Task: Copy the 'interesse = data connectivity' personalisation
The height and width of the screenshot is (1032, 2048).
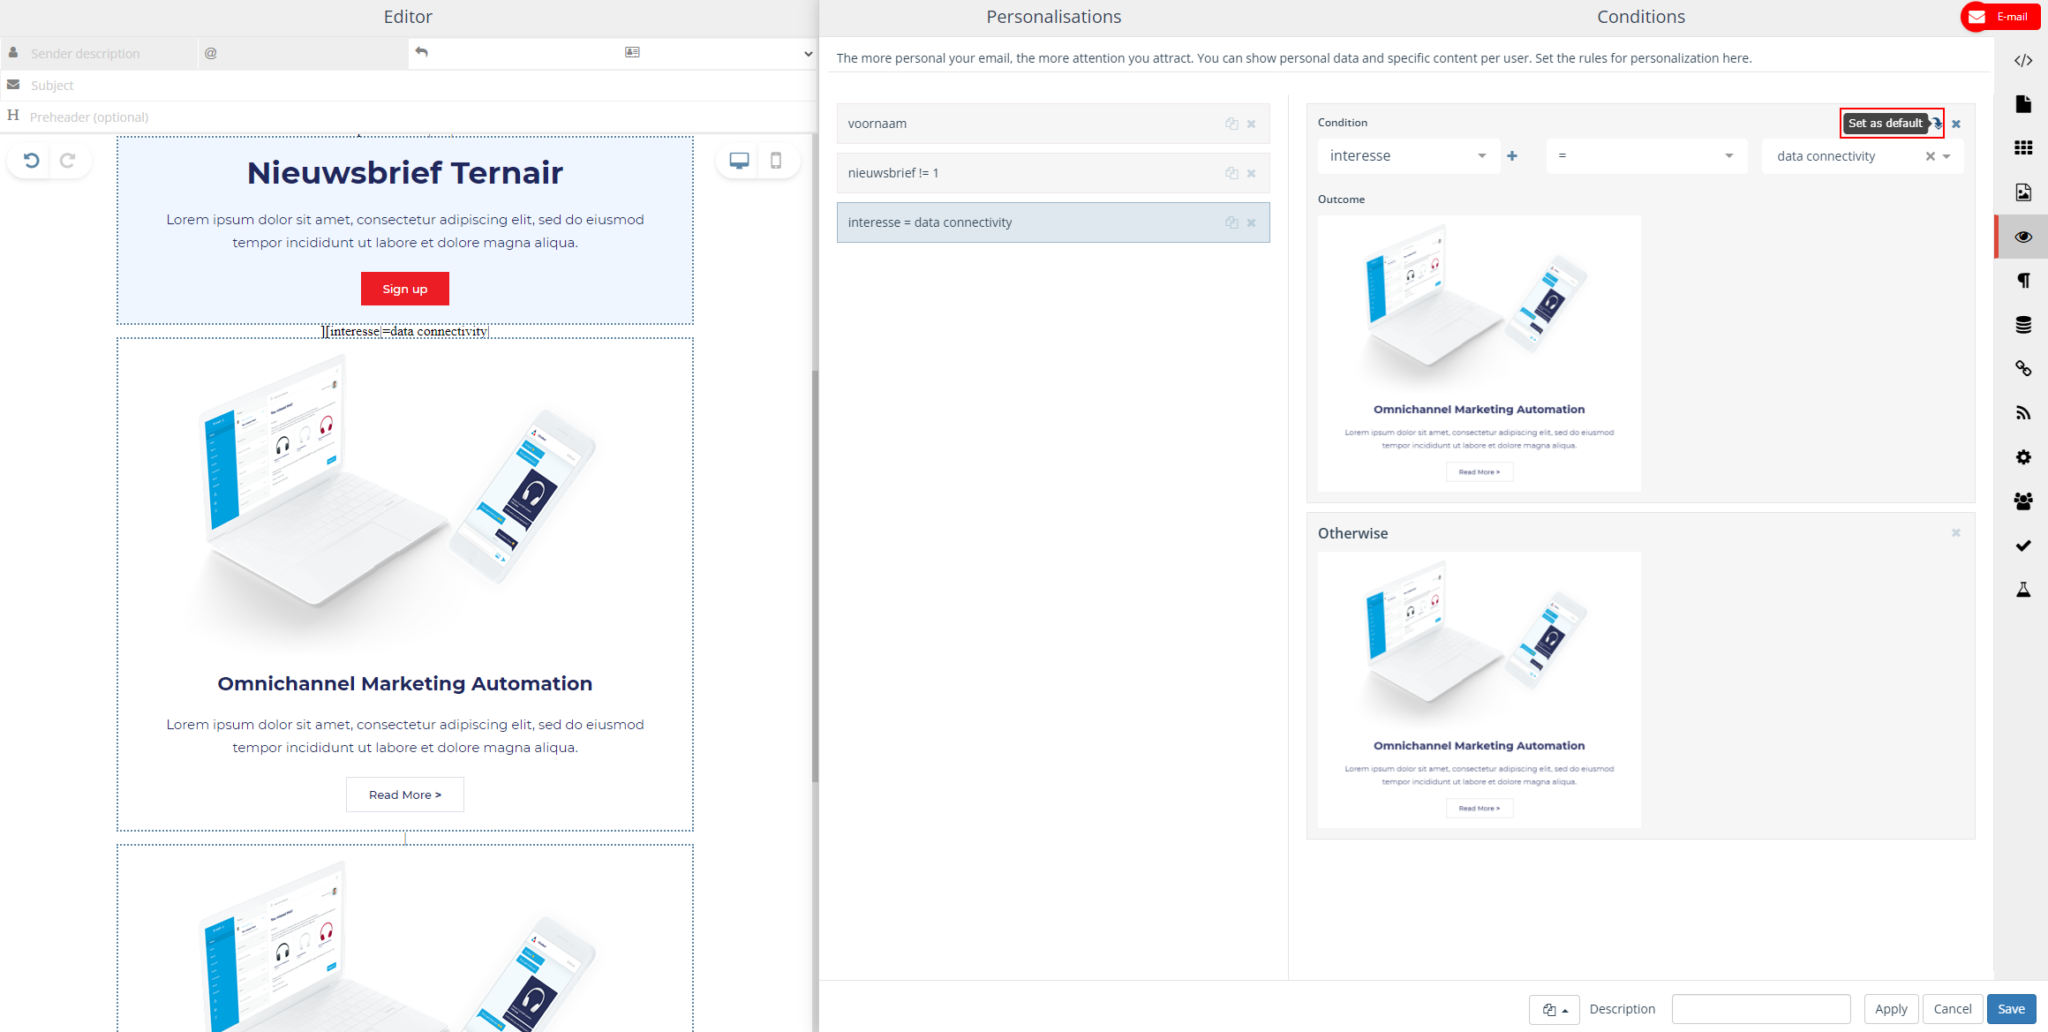Action: (1232, 223)
